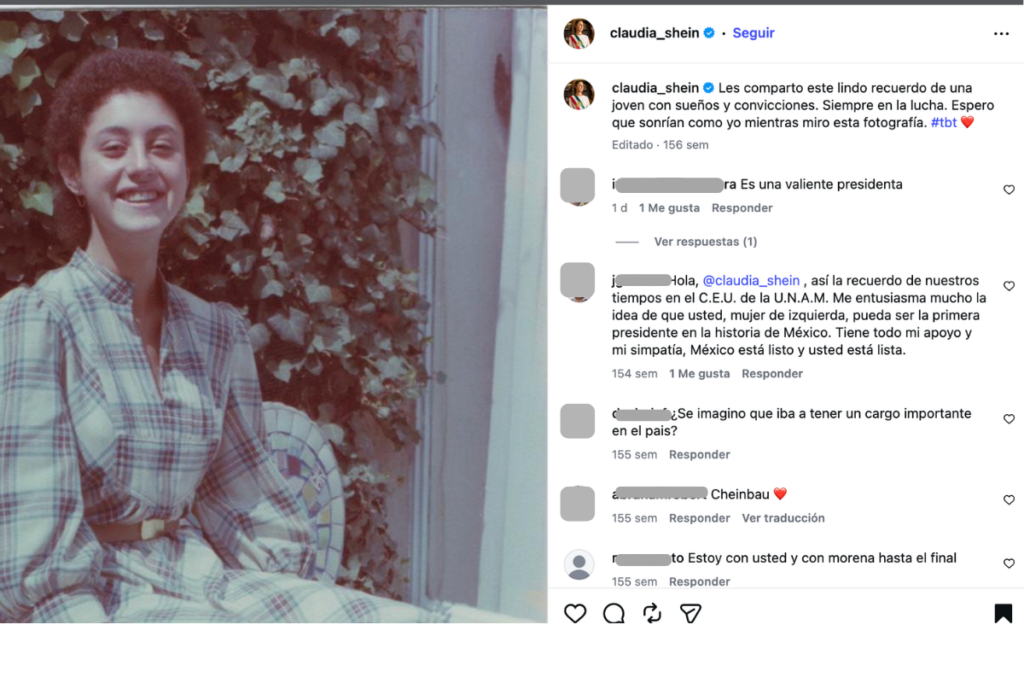
Task: Like the comment mentioning the C.E.U. de la U.N.A.M.
Action: click(x=1009, y=284)
